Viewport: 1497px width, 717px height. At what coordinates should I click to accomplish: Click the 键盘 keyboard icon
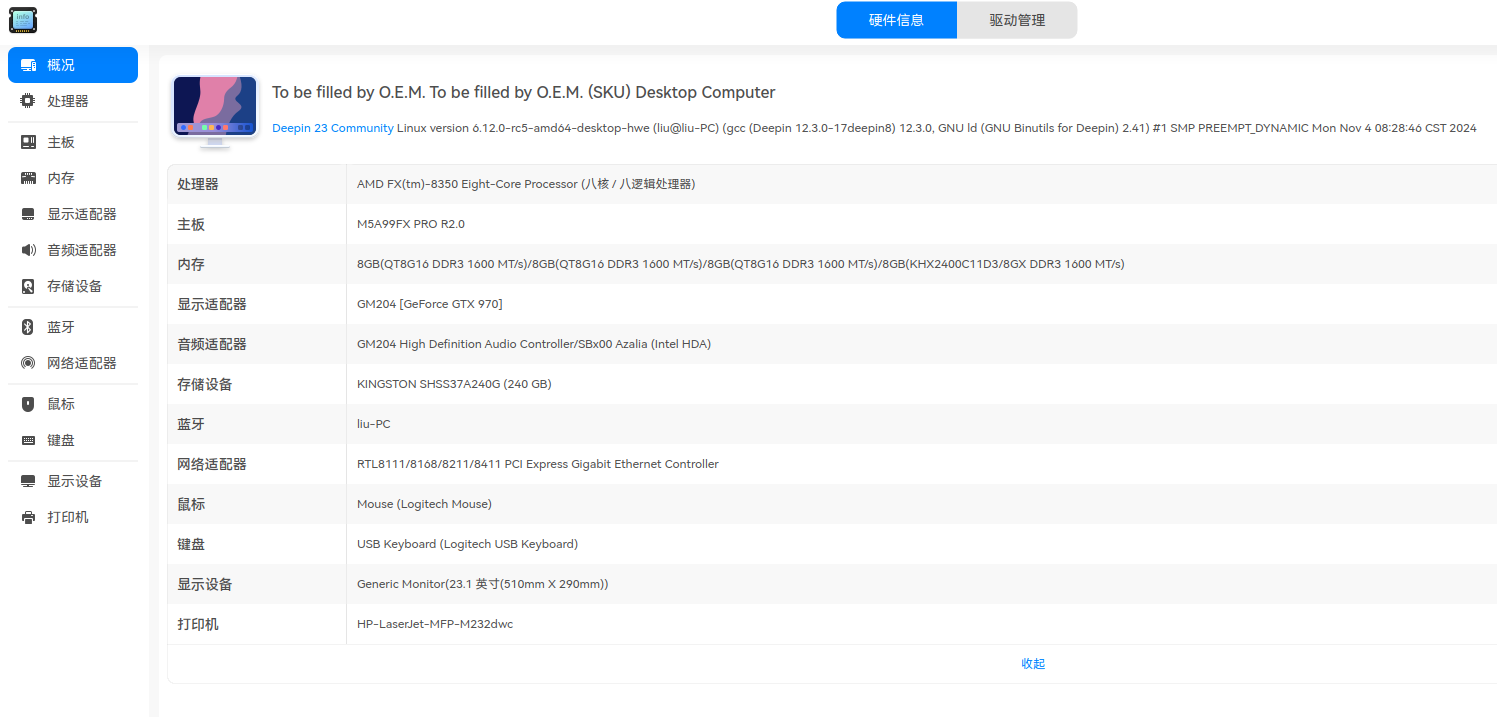click(29, 440)
